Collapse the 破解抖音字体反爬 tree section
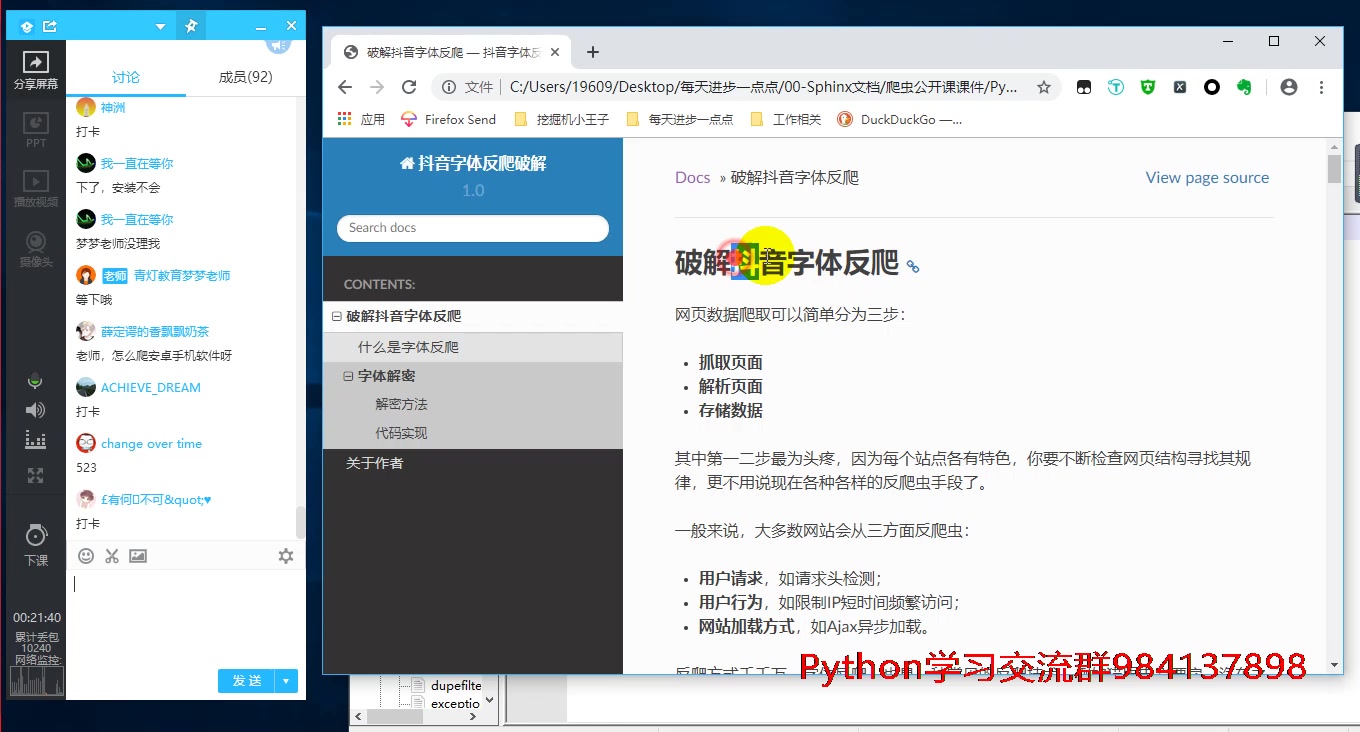Image resolution: width=1360 pixels, height=732 pixels. point(335,315)
